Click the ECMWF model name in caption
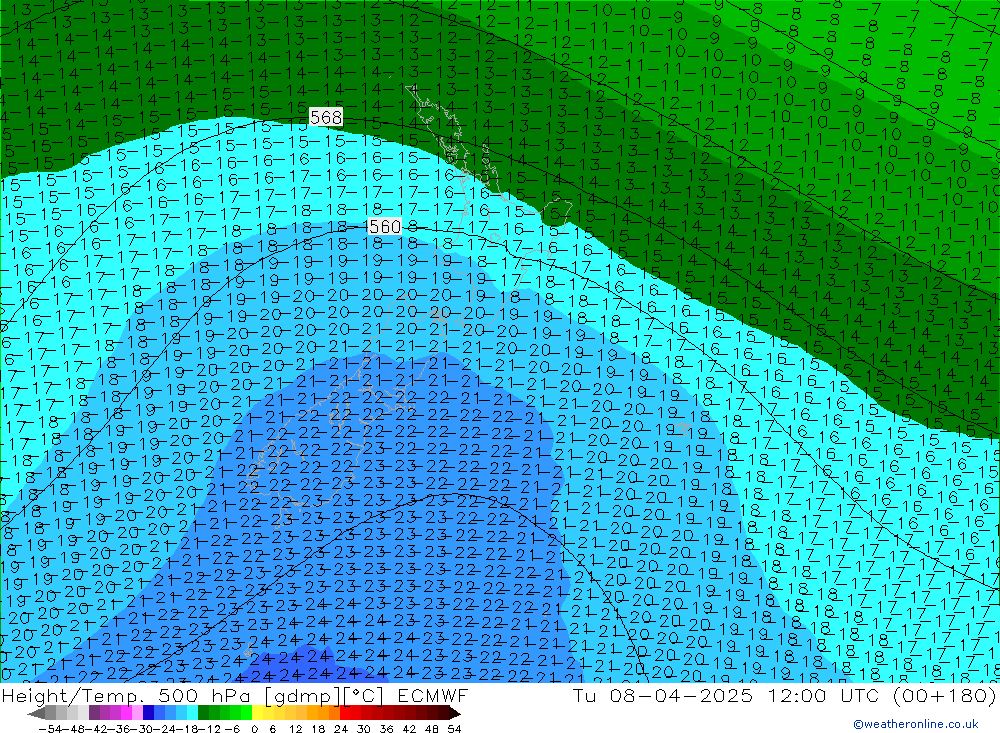 click(x=433, y=695)
